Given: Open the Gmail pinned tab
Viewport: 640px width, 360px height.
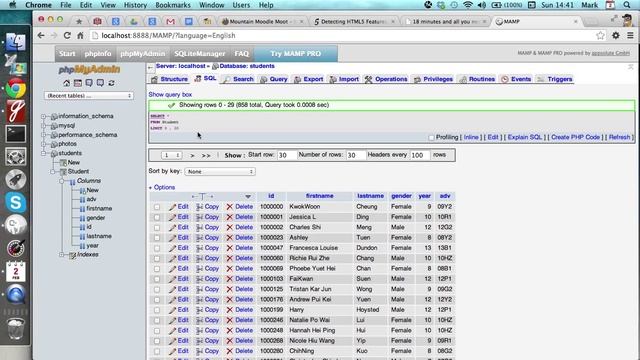Looking at the screenshot, I should coord(171,21).
